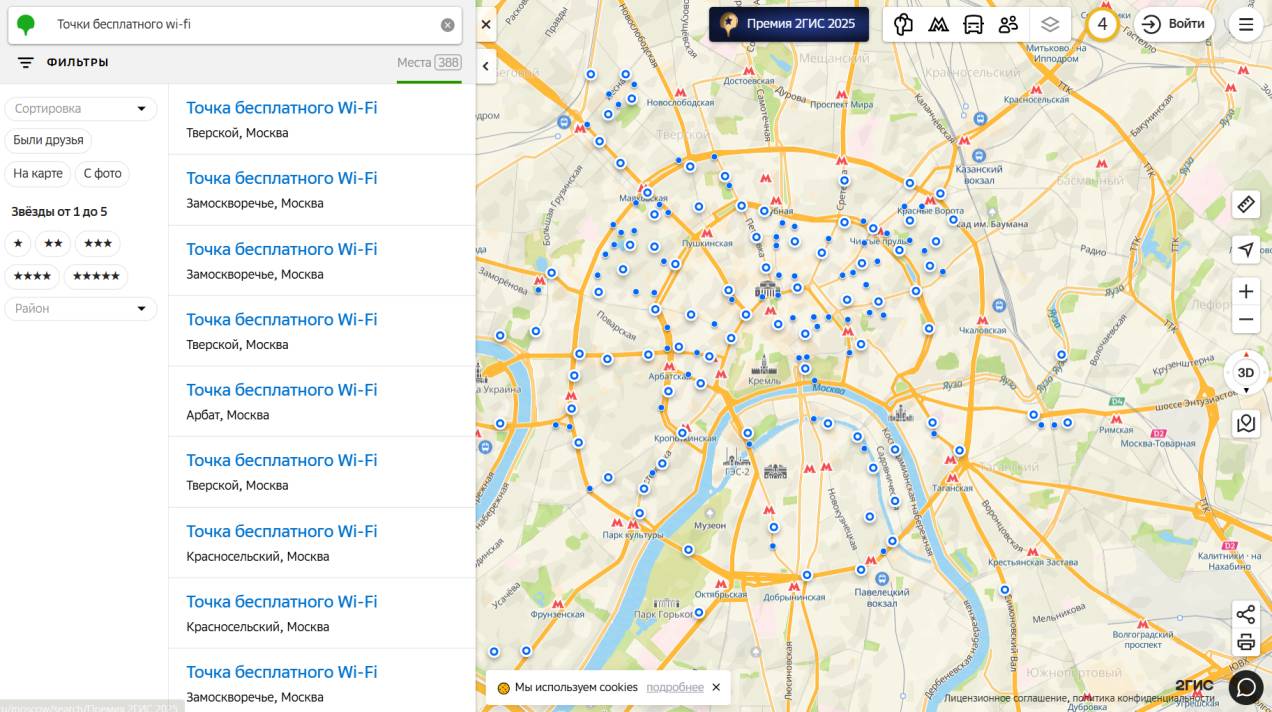Collapse the results side panel arrow
Image resolution: width=1272 pixels, height=712 pixels.
(486, 67)
